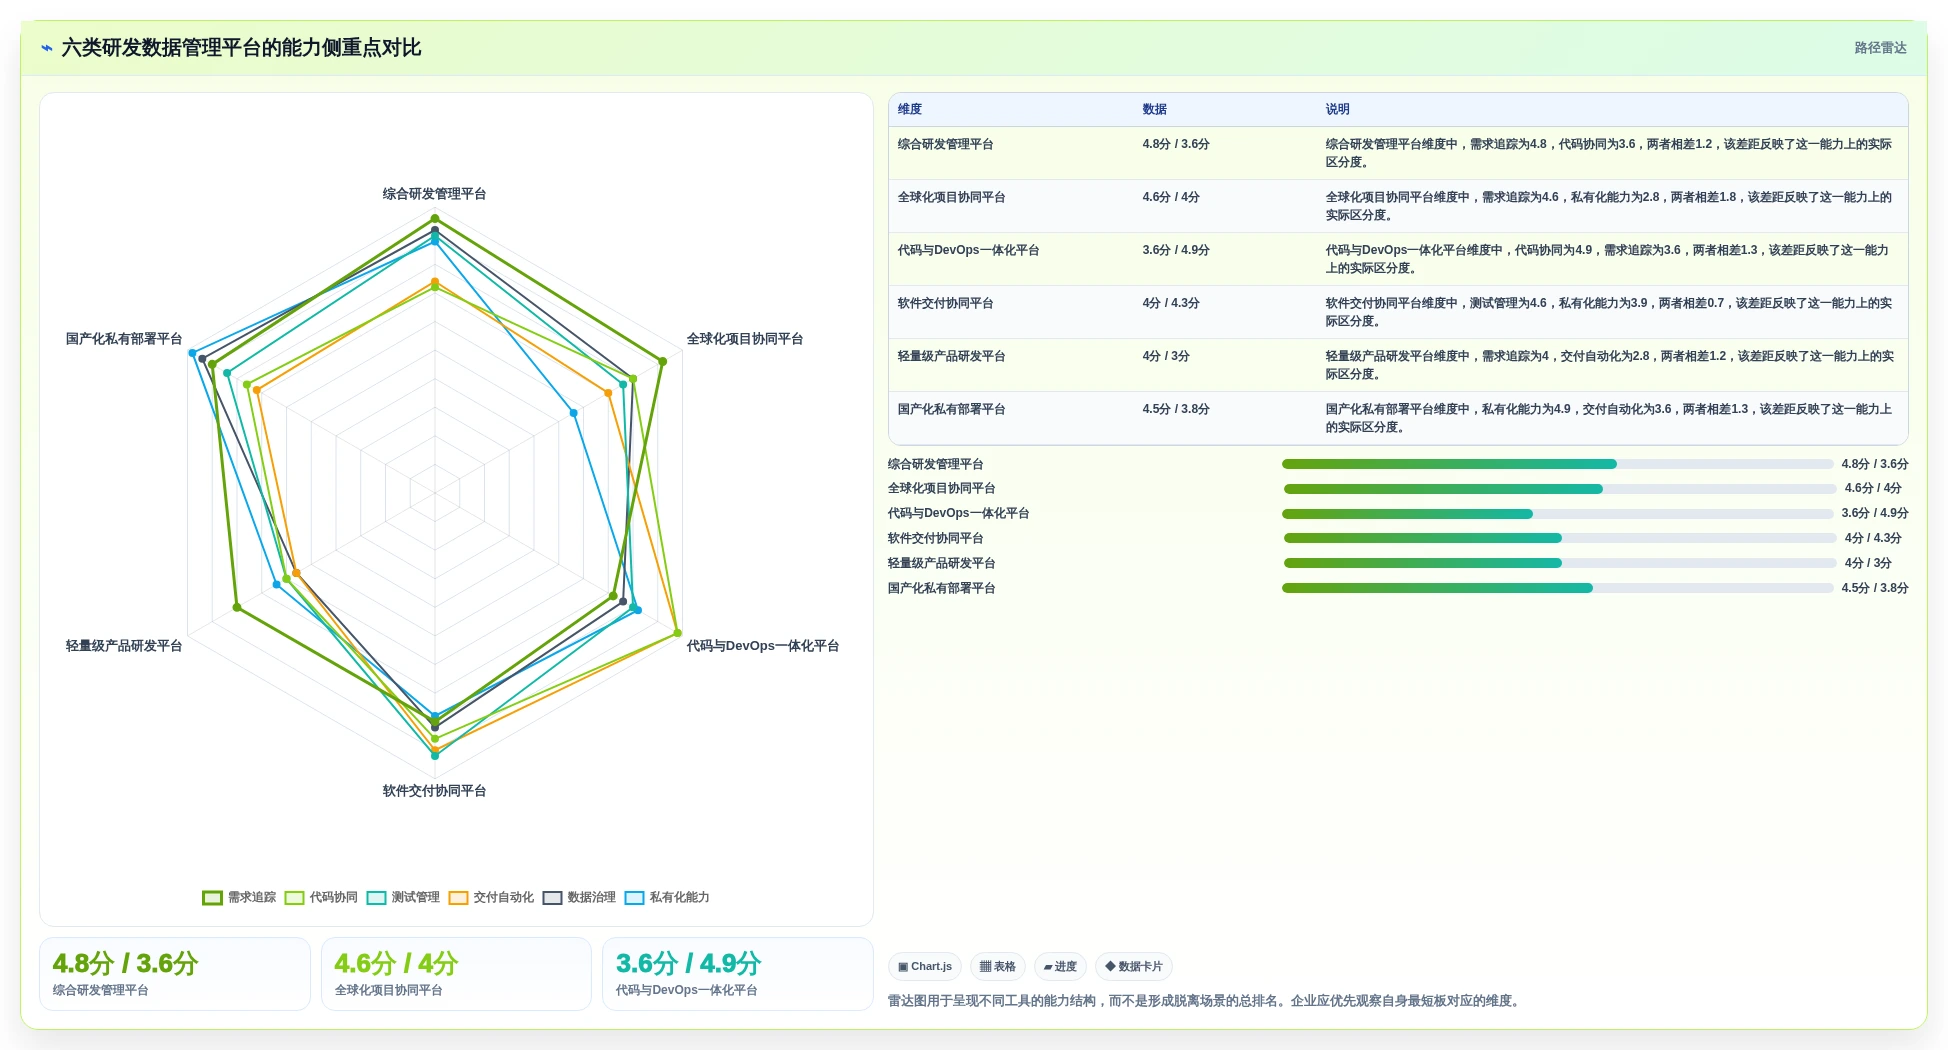
Task: Click the 国产化私有部署平台 progress bar
Action: (x=1558, y=588)
